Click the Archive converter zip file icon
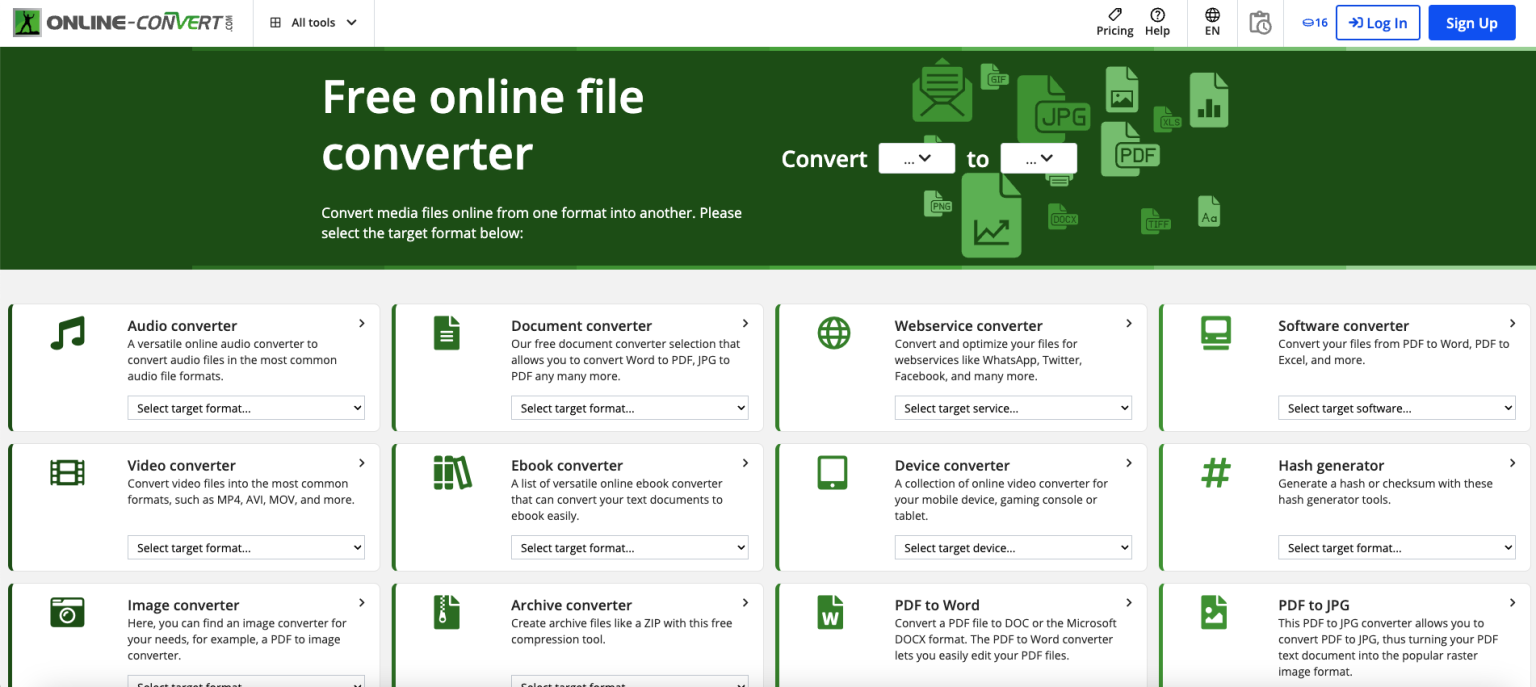1536x687 pixels. tap(446, 611)
